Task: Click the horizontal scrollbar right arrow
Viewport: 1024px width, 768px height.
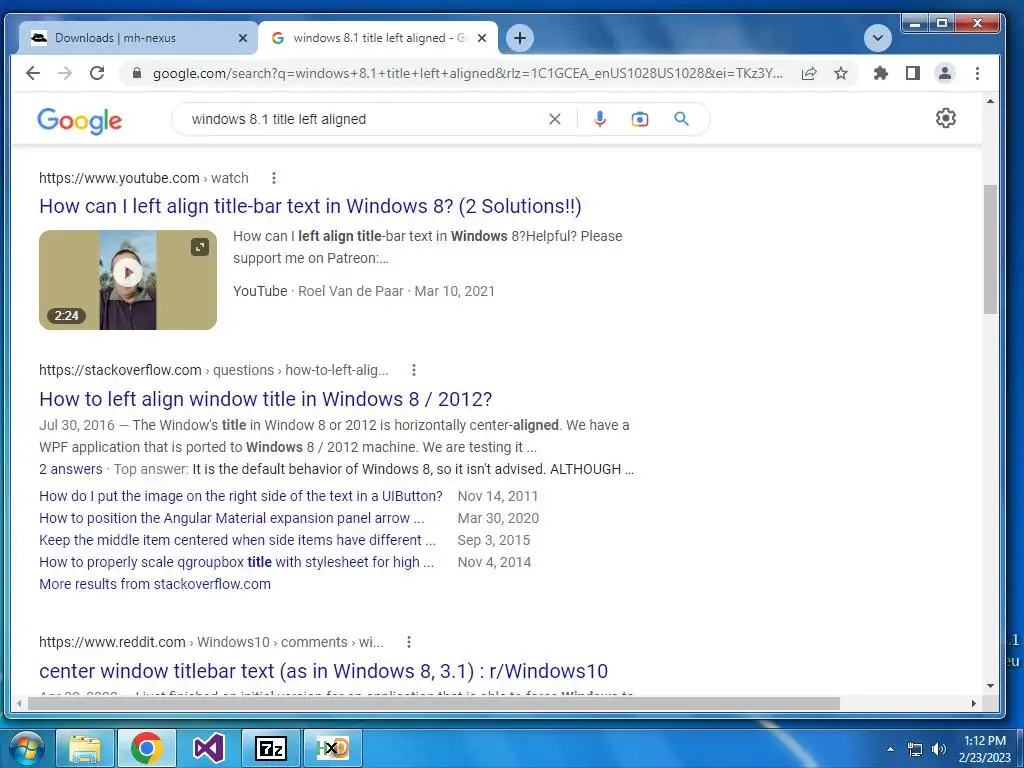Action: (x=974, y=703)
